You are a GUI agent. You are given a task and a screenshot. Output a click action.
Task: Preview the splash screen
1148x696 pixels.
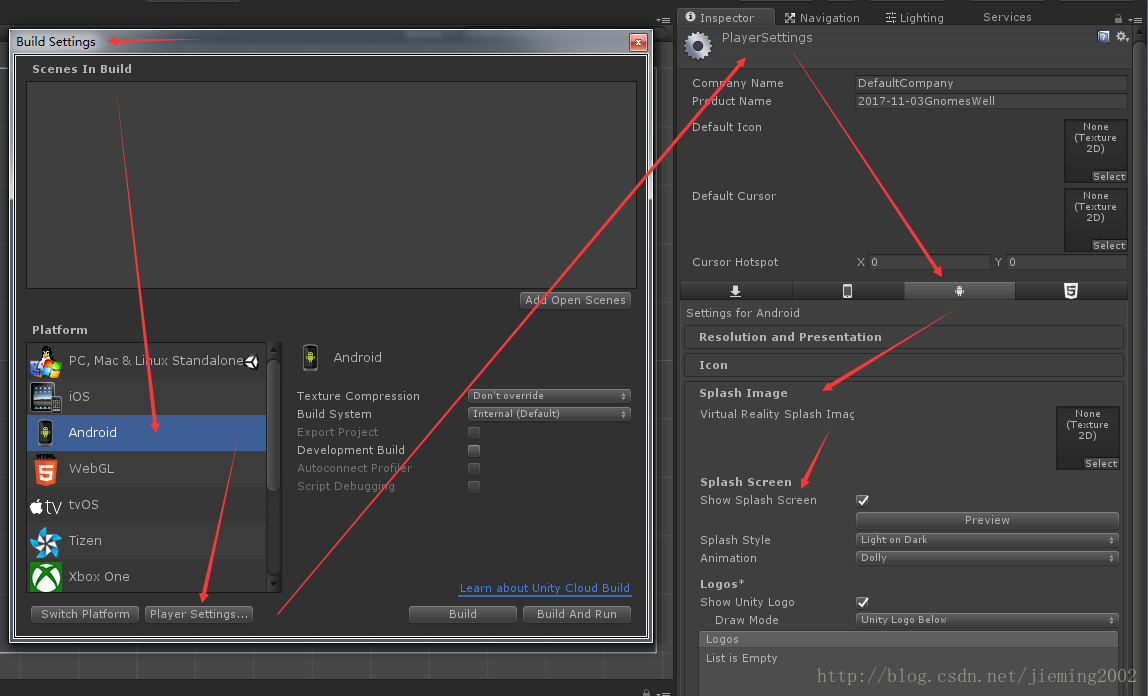pos(987,520)
